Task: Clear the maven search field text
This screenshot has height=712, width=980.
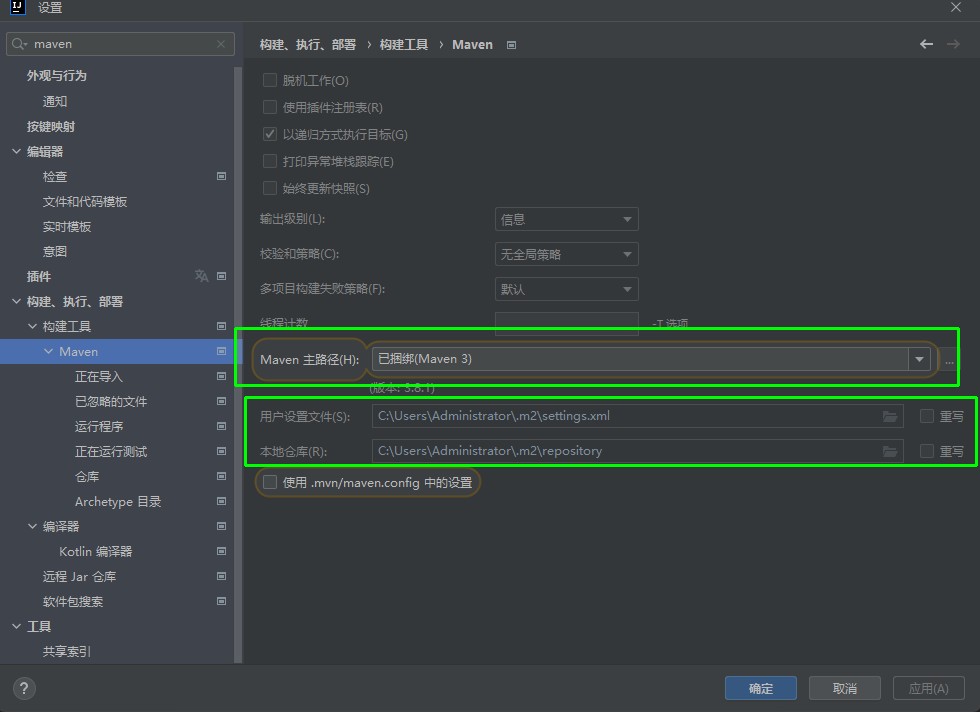Action: point(221,44)
